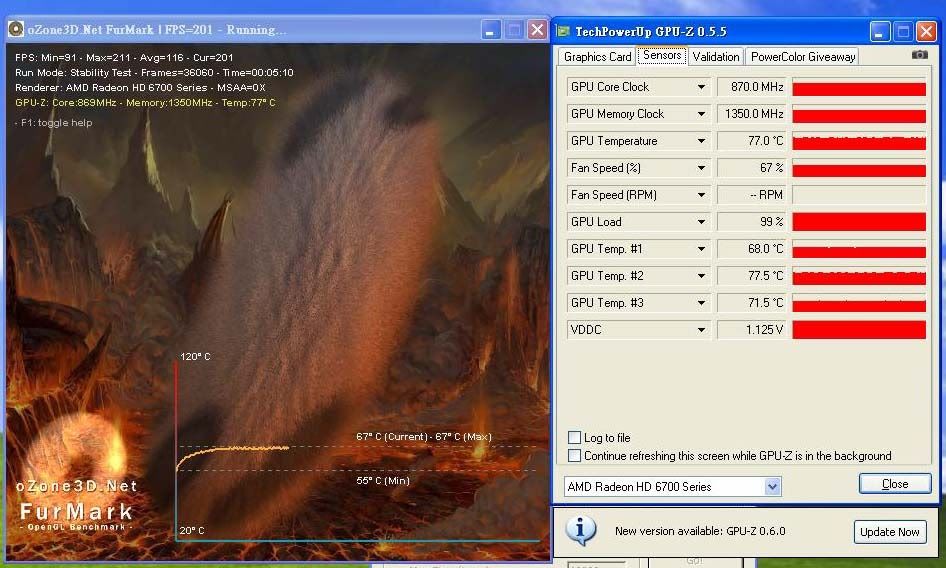Click the GPU-Z screenshot camera icon
The image size is (946, 568).
pyautogui.click(x=919, y=55)
